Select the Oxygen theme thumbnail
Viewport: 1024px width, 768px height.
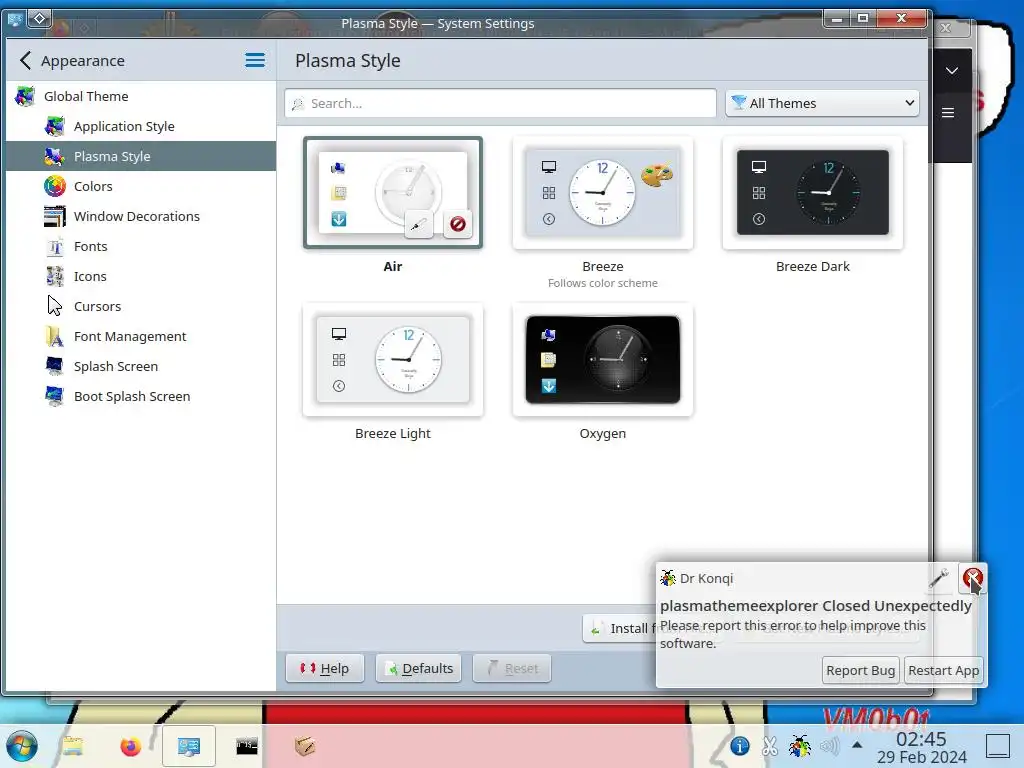603,360
